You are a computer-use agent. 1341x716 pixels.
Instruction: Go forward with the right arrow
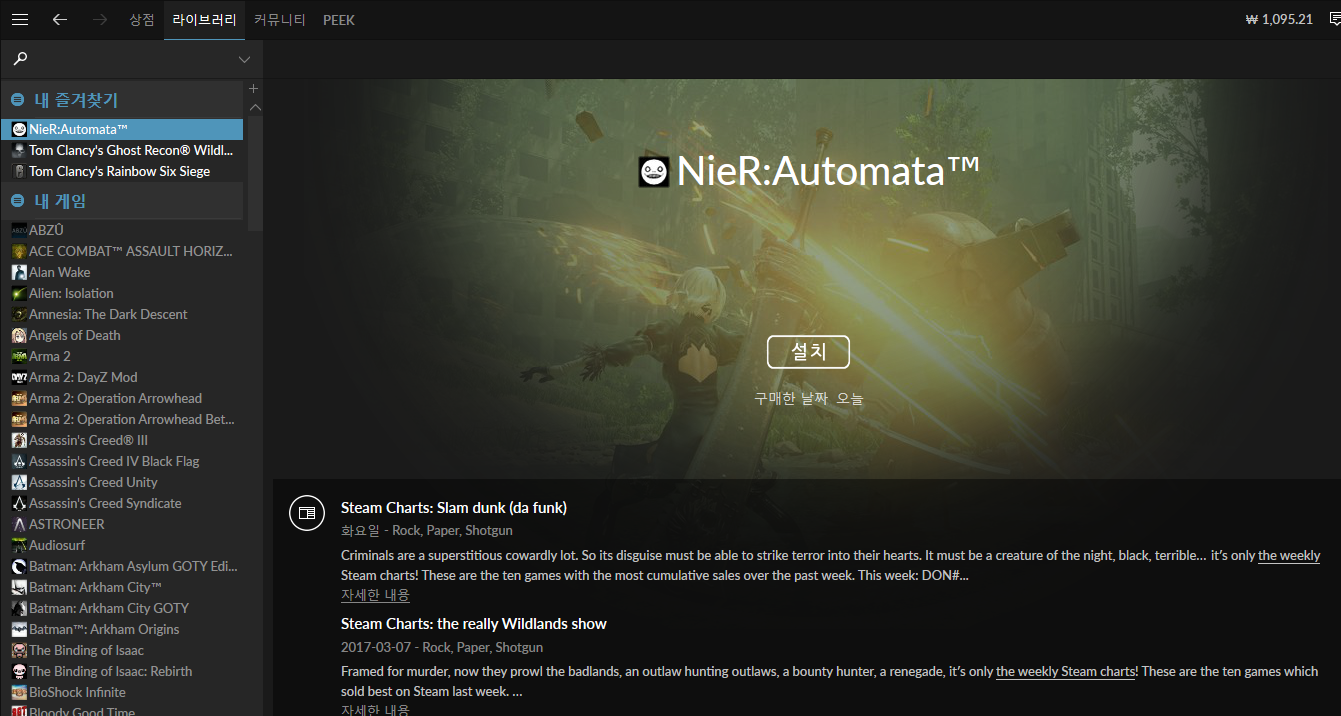pos(100,20)
